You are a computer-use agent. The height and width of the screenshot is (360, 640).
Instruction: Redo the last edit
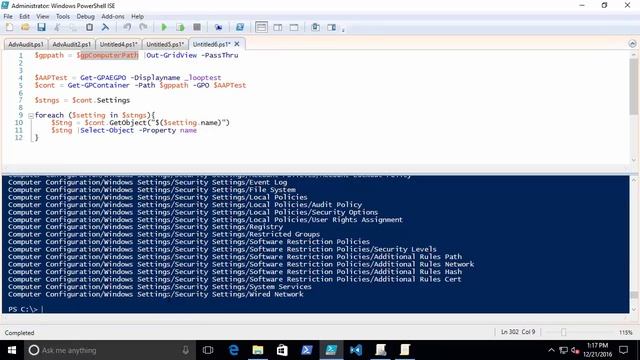point(143,27)
